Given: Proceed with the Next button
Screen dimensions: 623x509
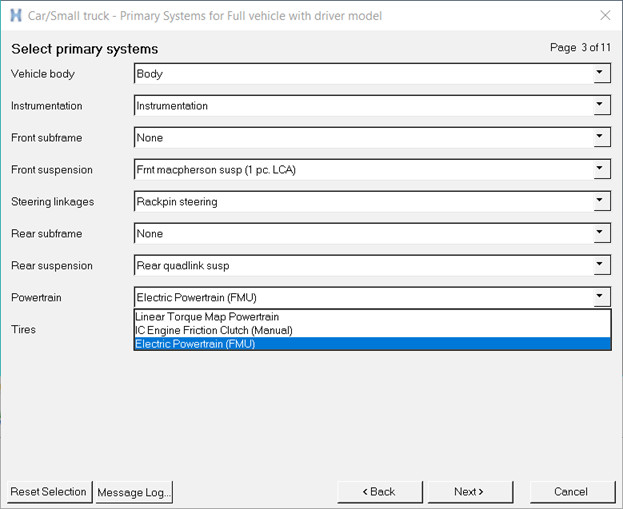Looking at the screenshot, I should pos(469,492).
